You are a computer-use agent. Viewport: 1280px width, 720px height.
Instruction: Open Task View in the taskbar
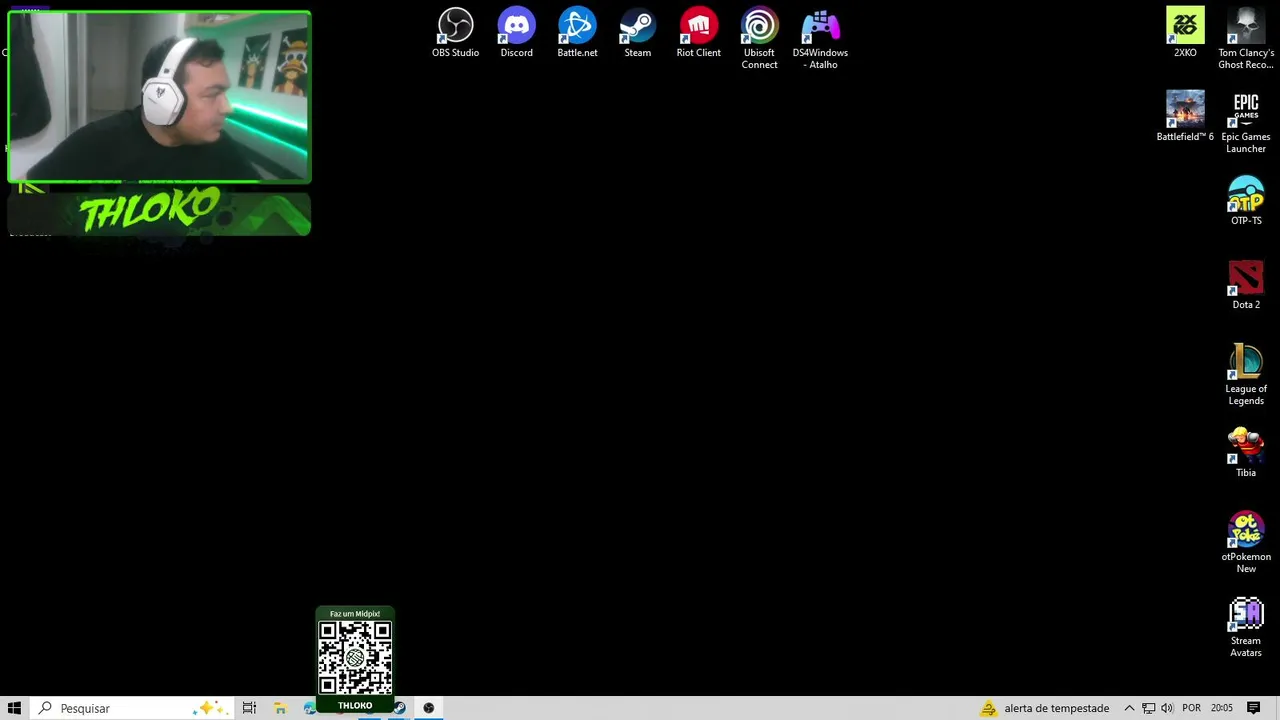click(x=249, y=708)
